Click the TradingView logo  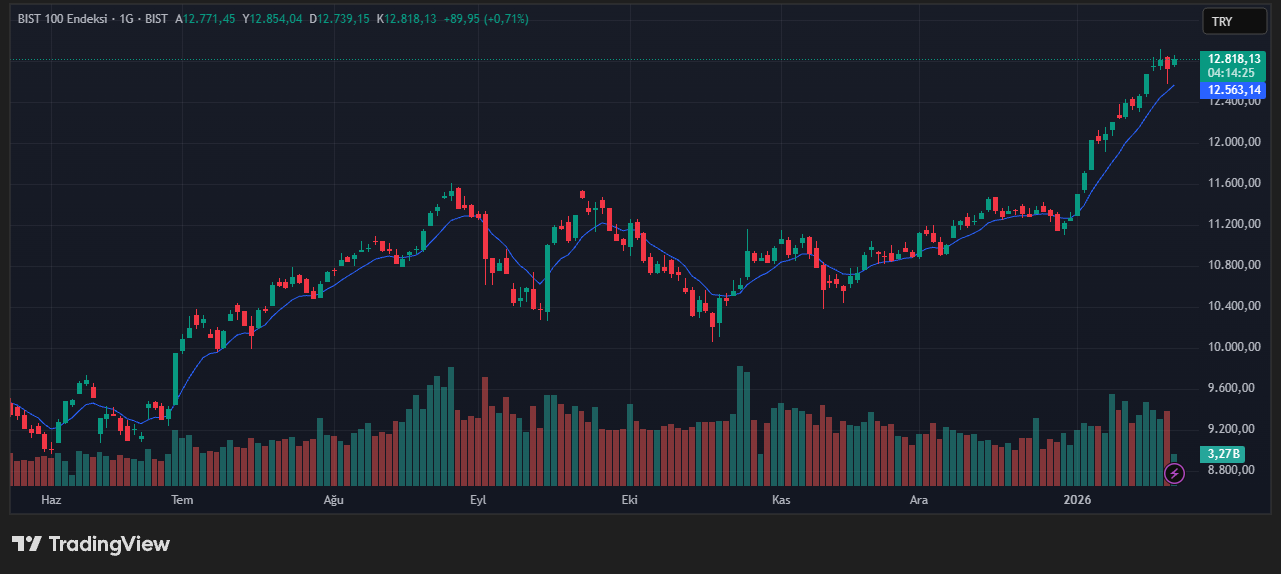pos(91,544)
